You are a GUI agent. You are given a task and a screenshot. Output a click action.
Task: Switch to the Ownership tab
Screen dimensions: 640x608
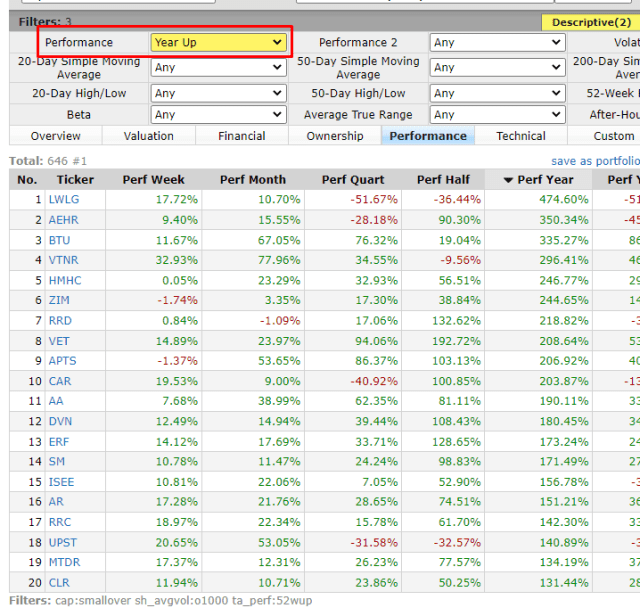(335, 136)
